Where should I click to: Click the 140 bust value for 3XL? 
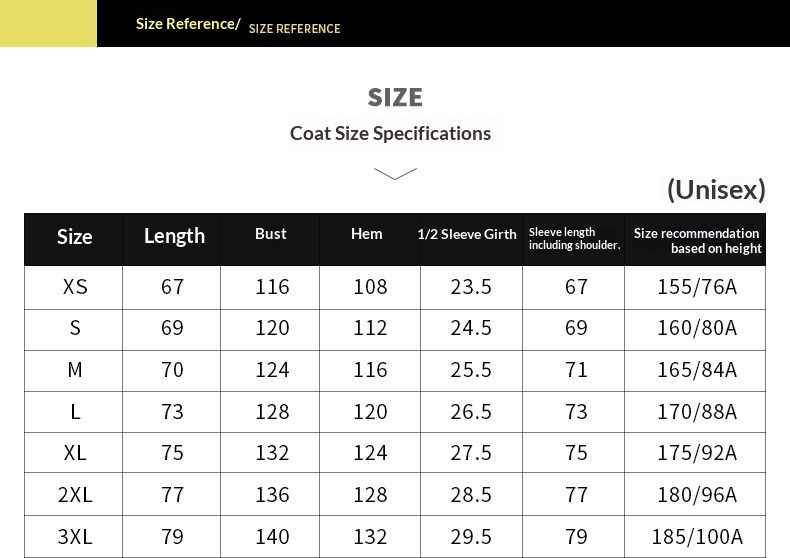point(272,536)
